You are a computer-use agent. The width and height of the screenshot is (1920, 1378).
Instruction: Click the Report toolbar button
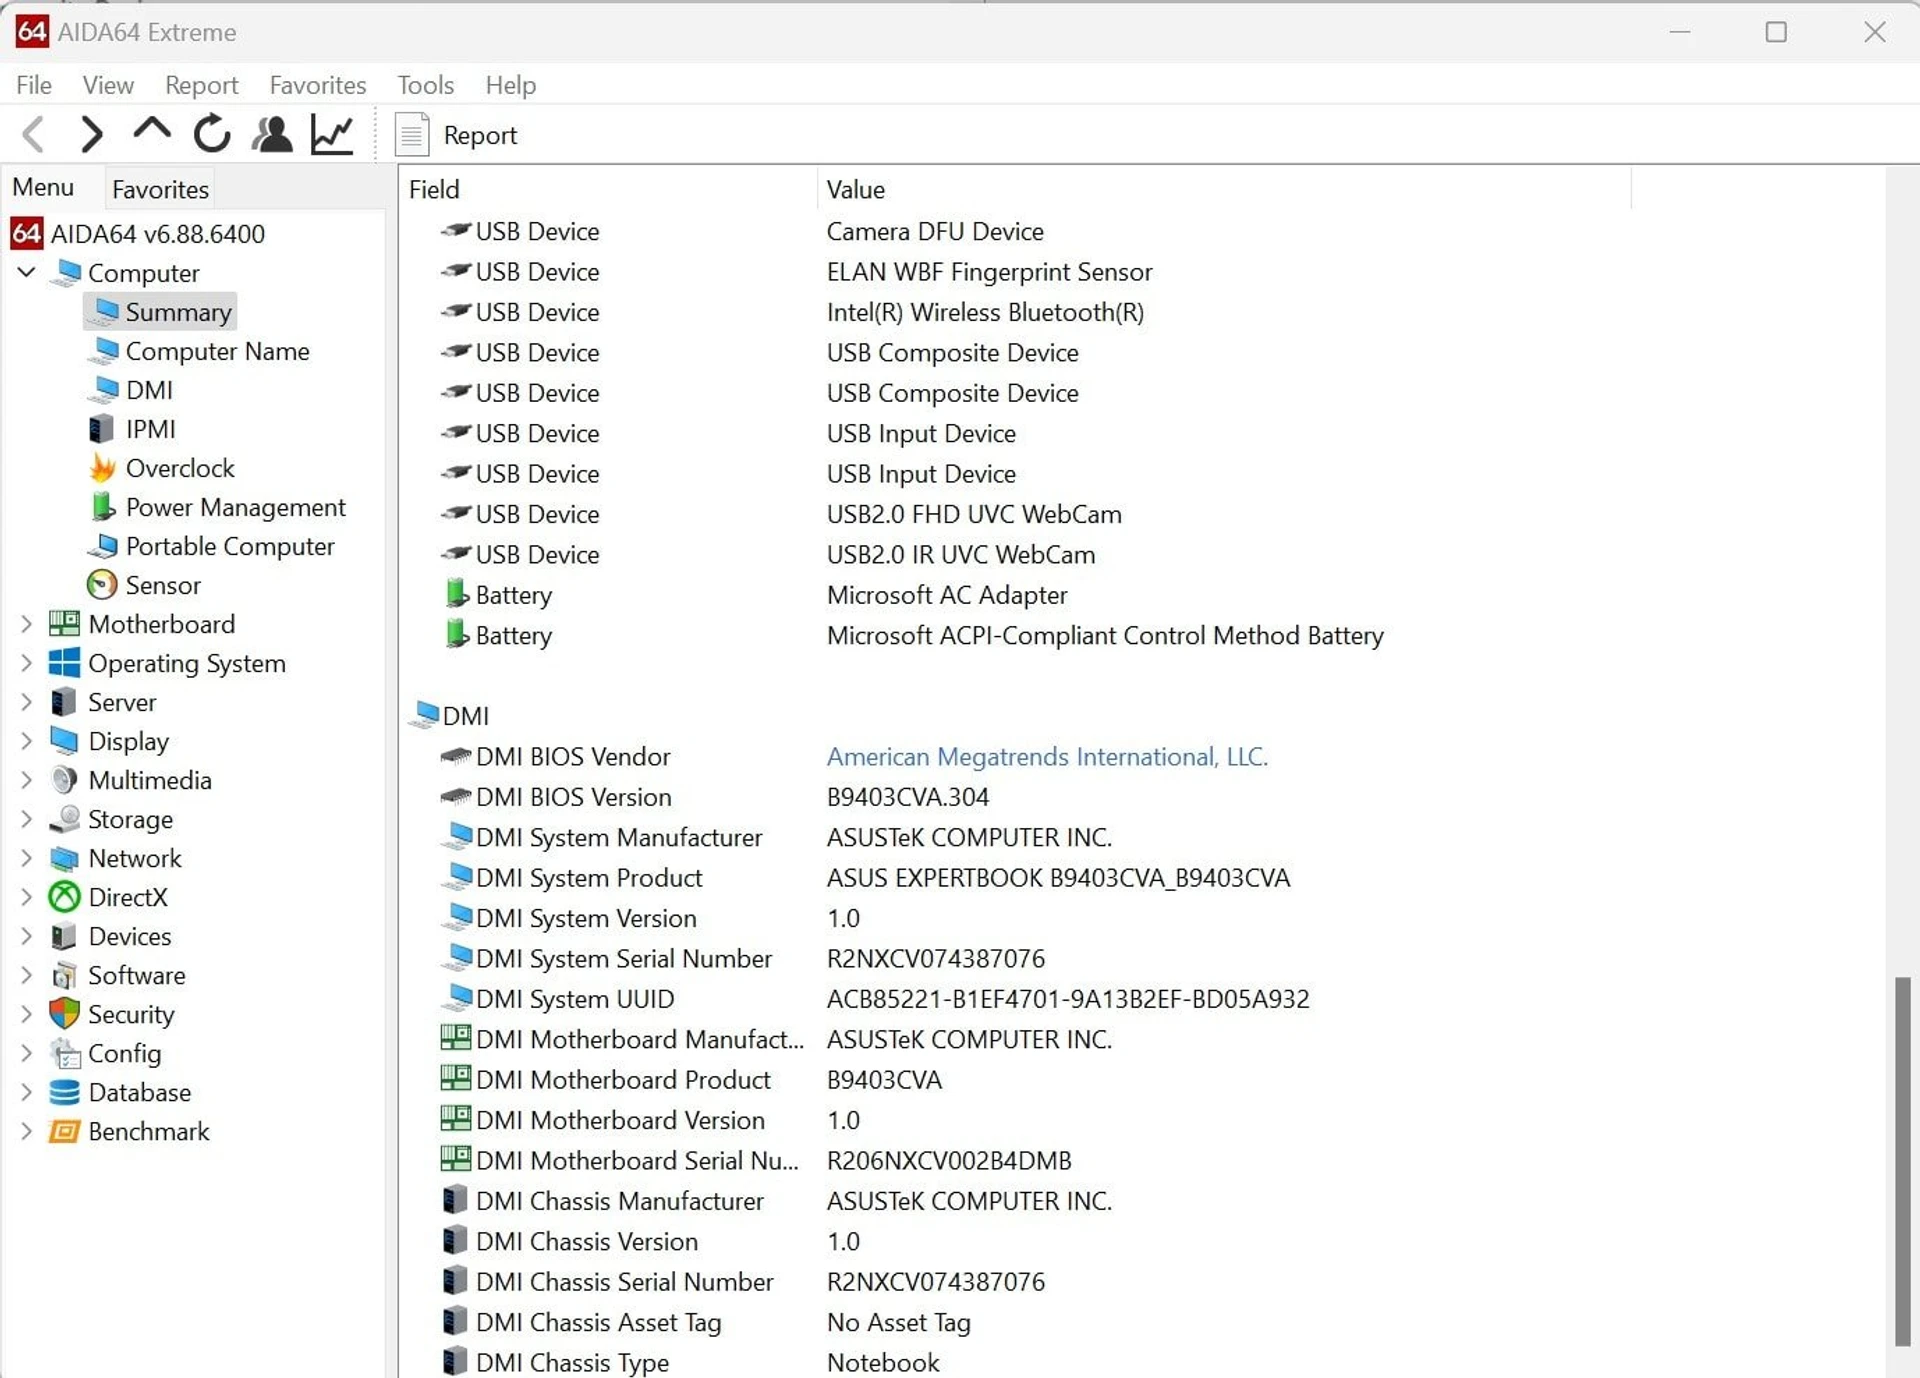click(x=457, y=135)
